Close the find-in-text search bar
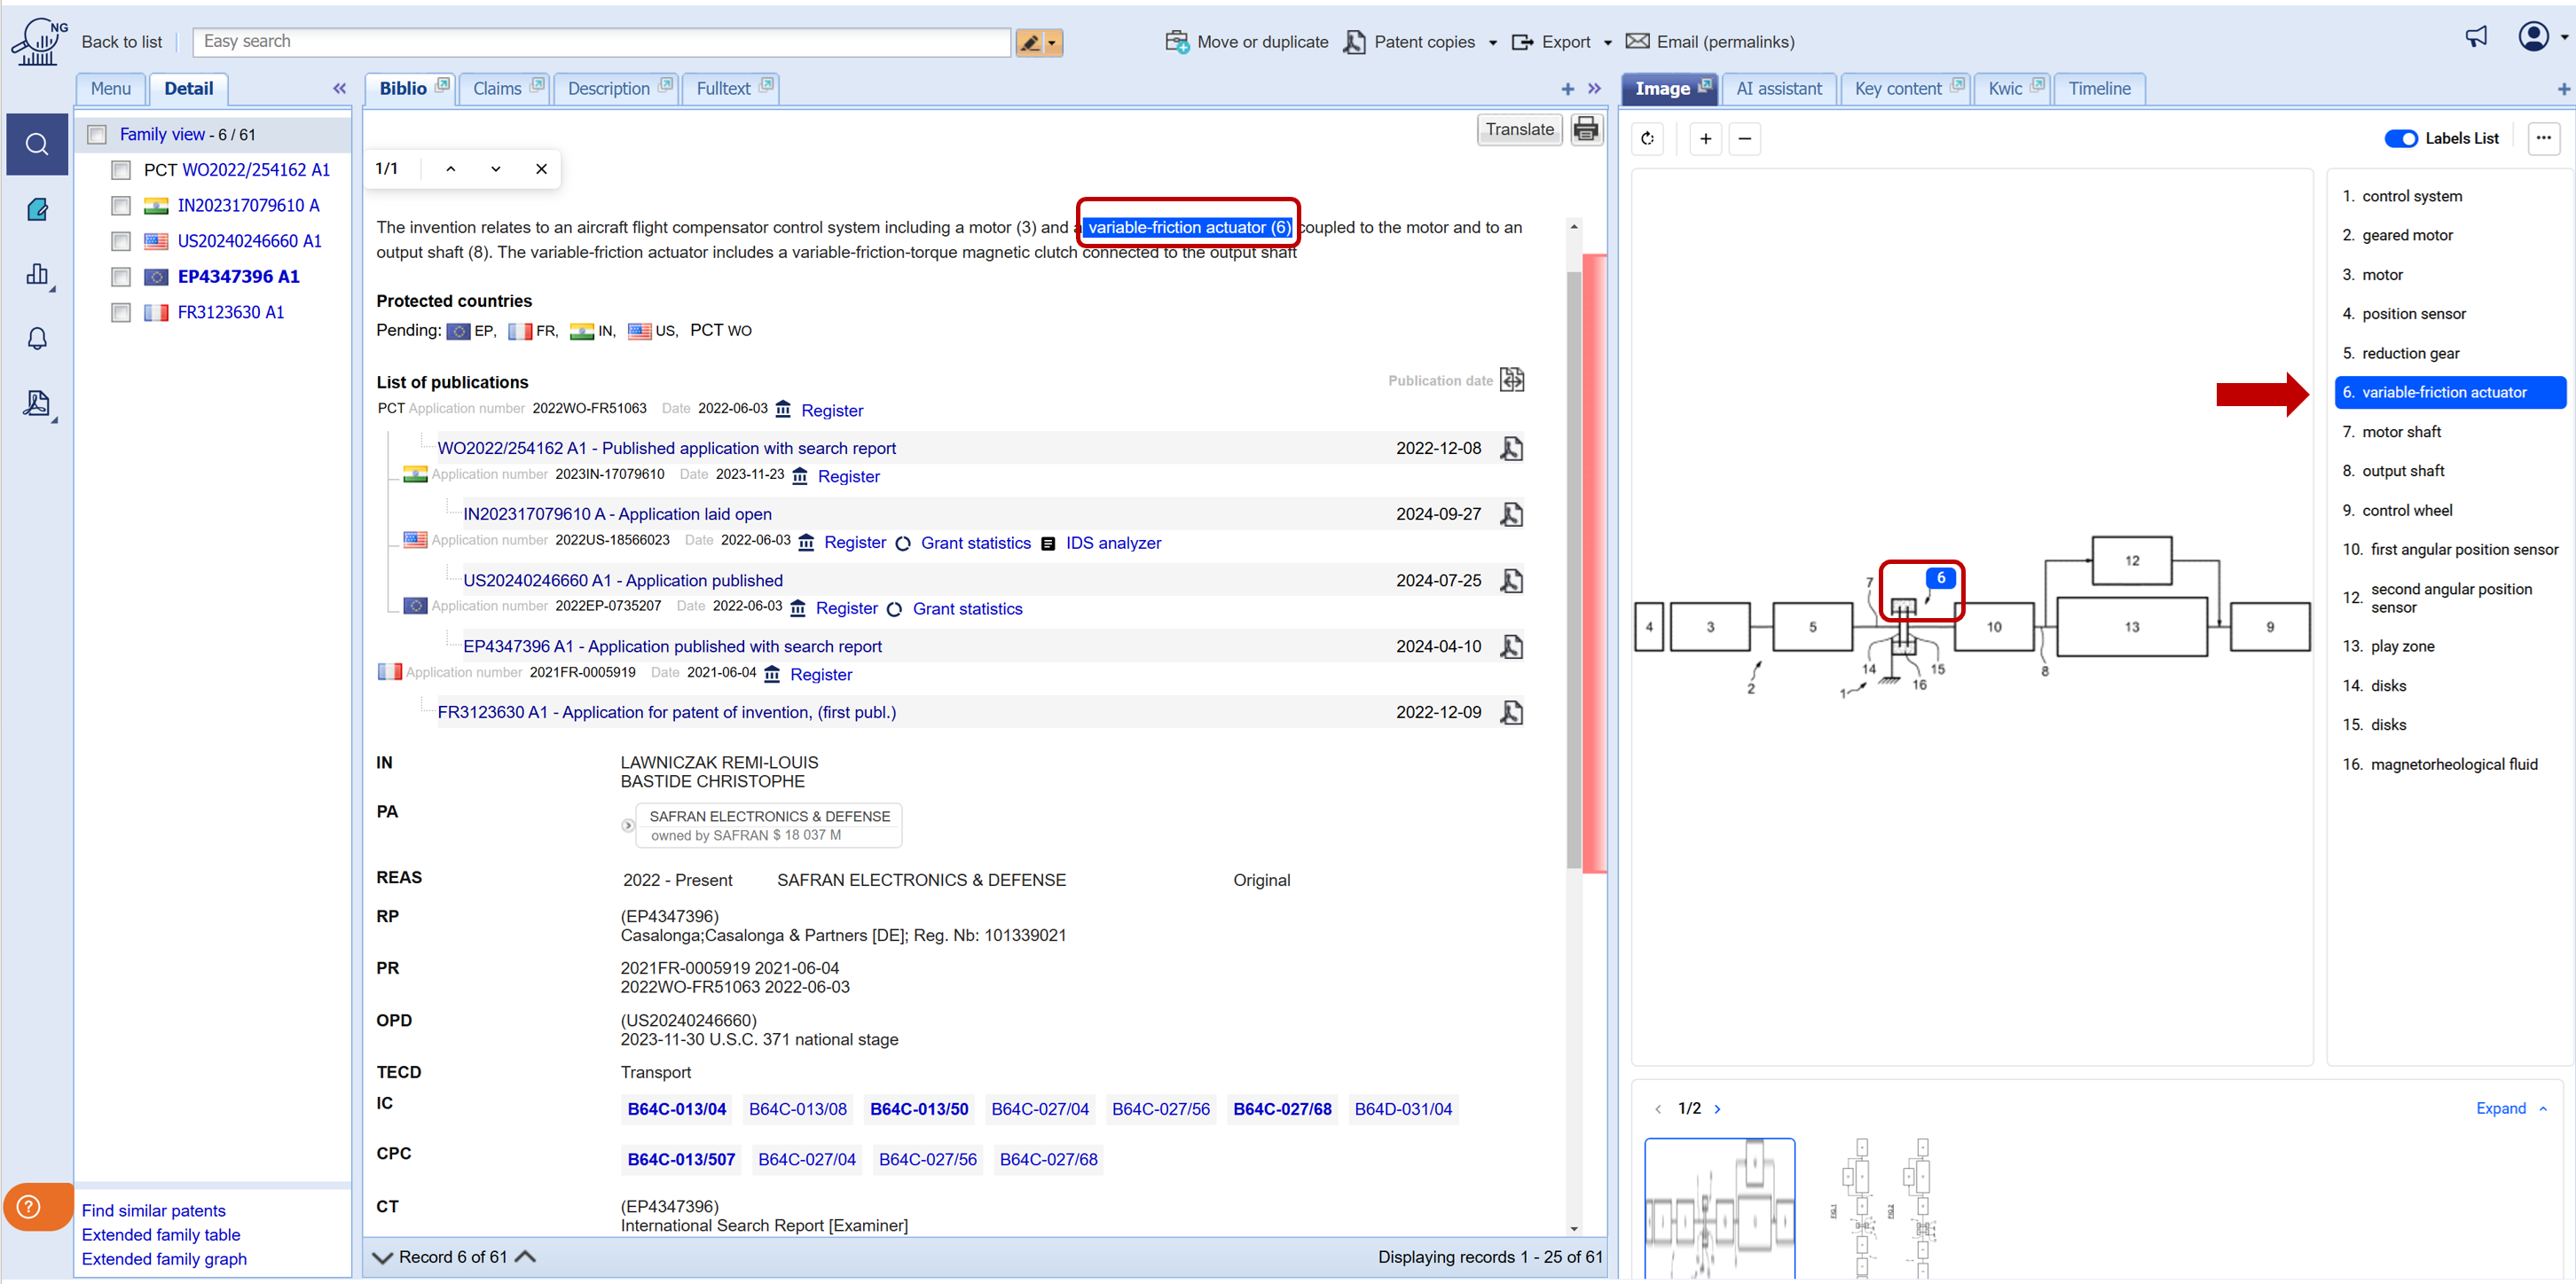2576x1284 pixels. pos(541,168)
